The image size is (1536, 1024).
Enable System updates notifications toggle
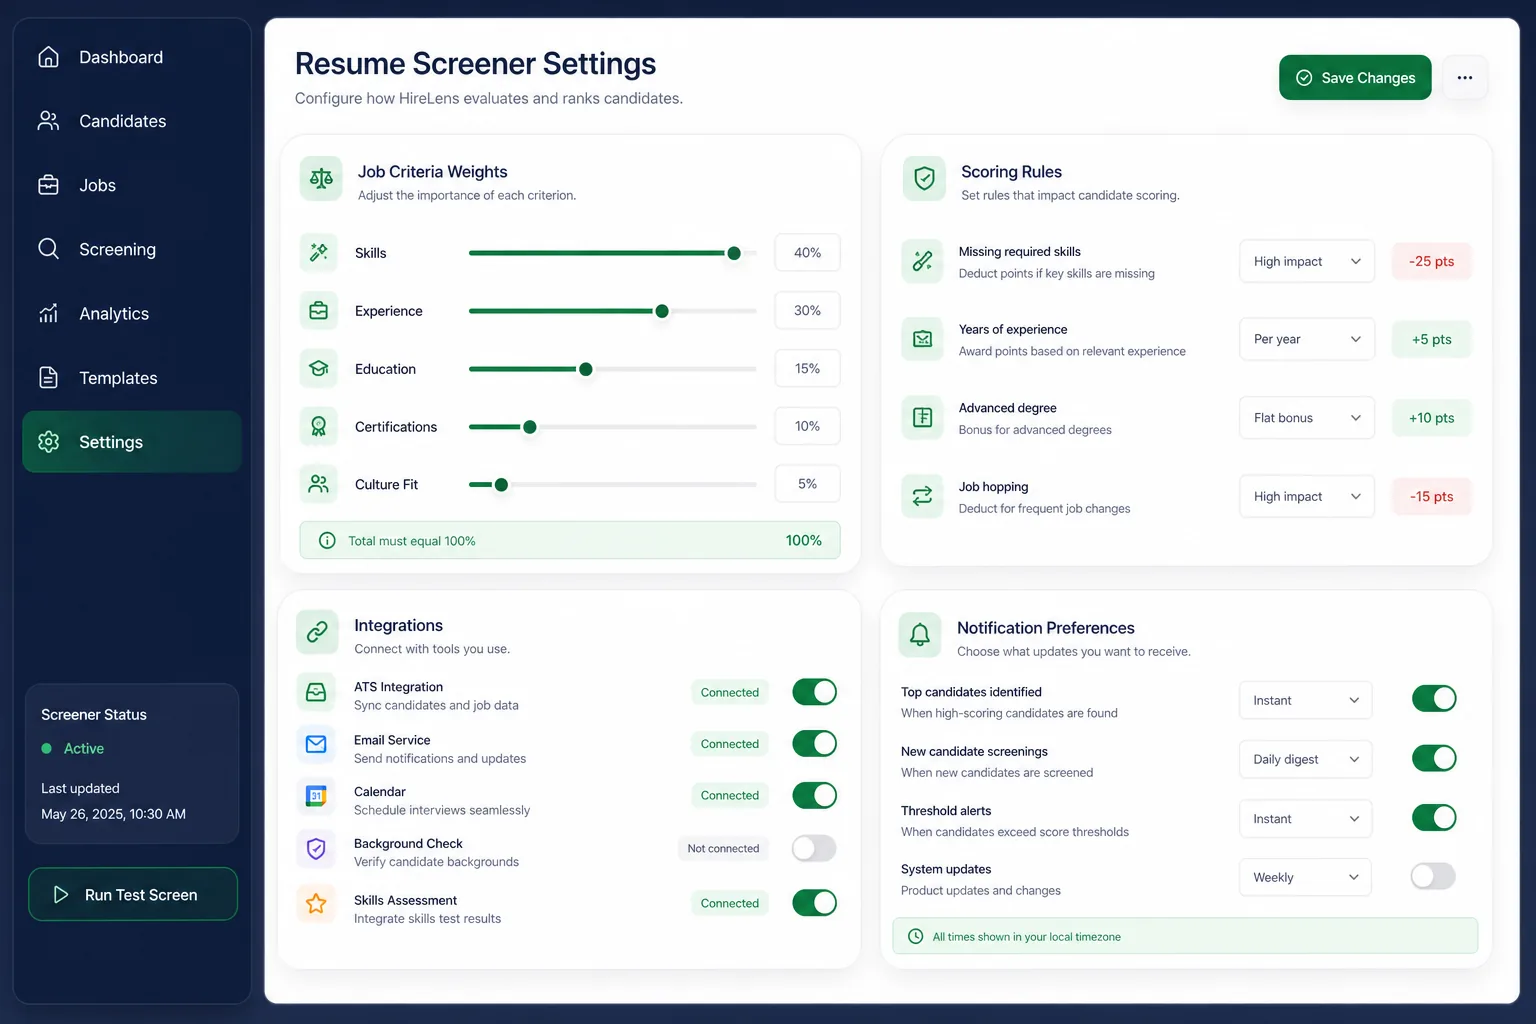[x=1434, y=877]
